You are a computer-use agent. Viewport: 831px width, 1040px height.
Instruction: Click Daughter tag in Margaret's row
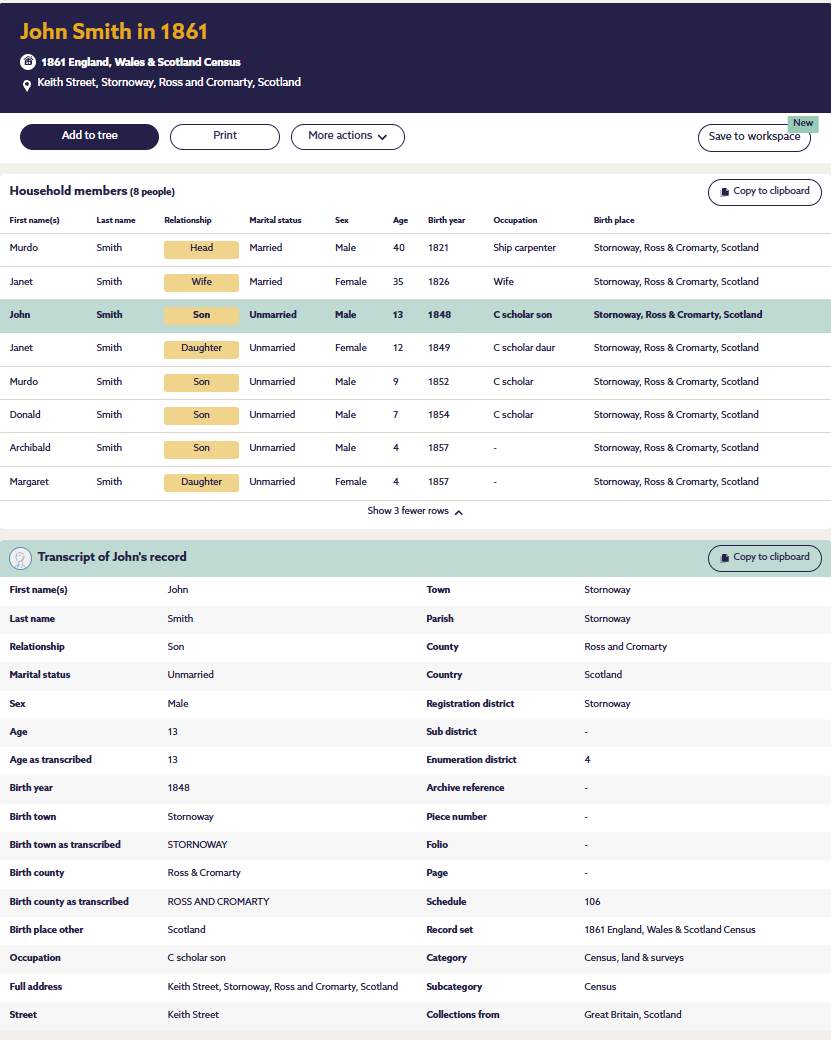(x=201, y=482)
